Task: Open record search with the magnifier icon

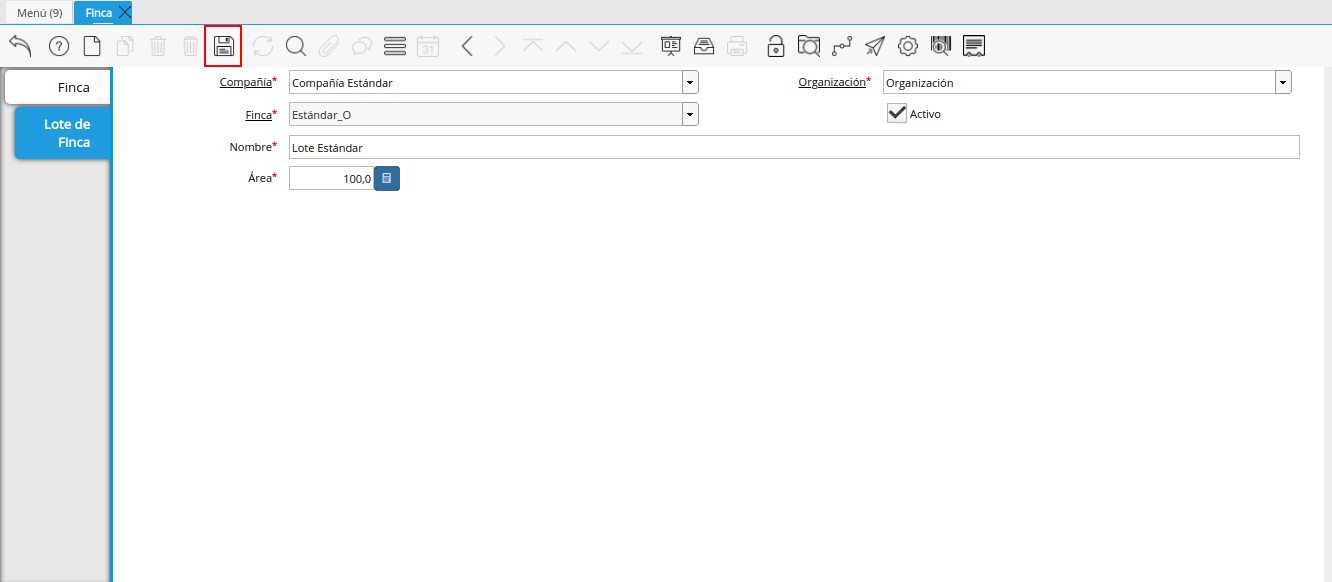Action: 296,45
